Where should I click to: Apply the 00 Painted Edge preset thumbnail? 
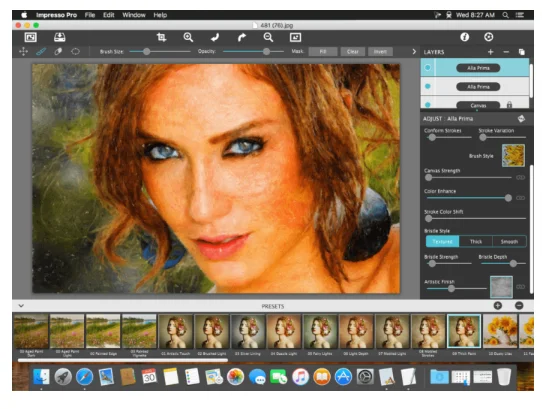(x=103, y=331)
